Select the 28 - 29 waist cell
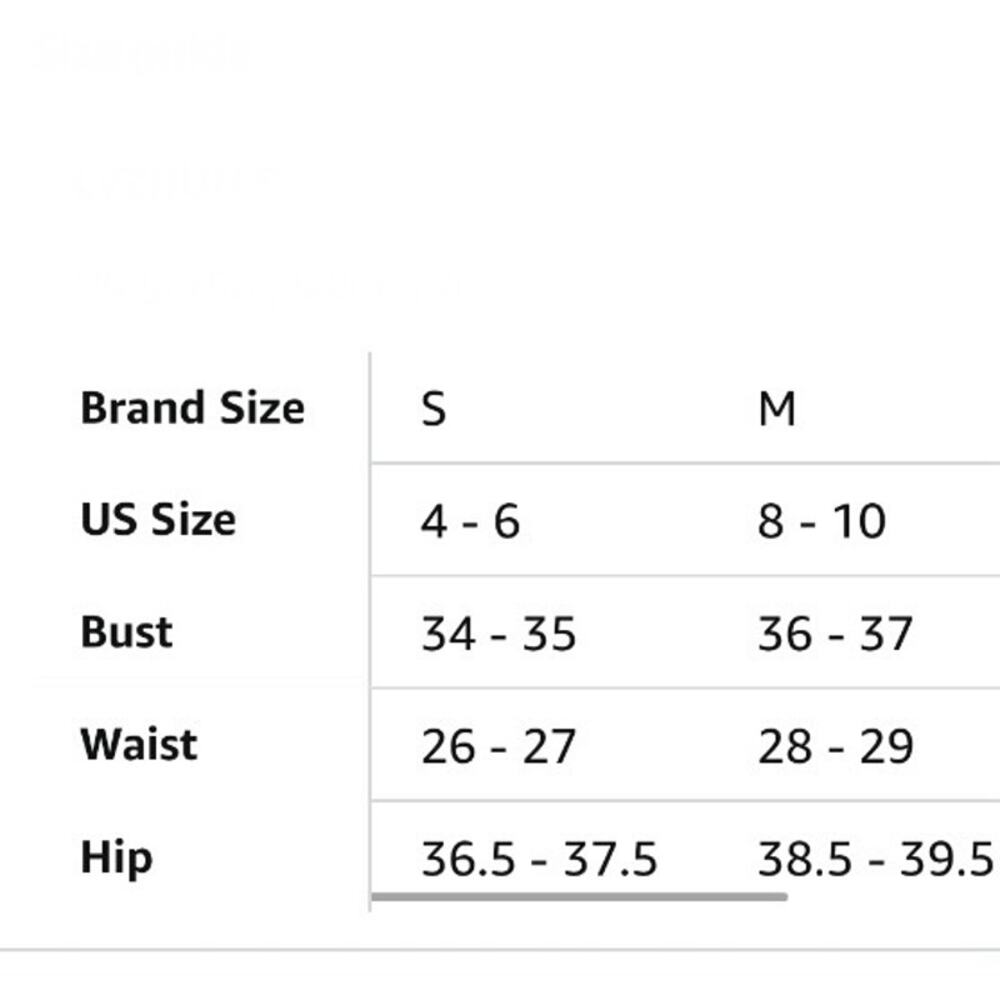Image resolution: width=1000 pixels, height=1000 pixels. tap(836, 746)
